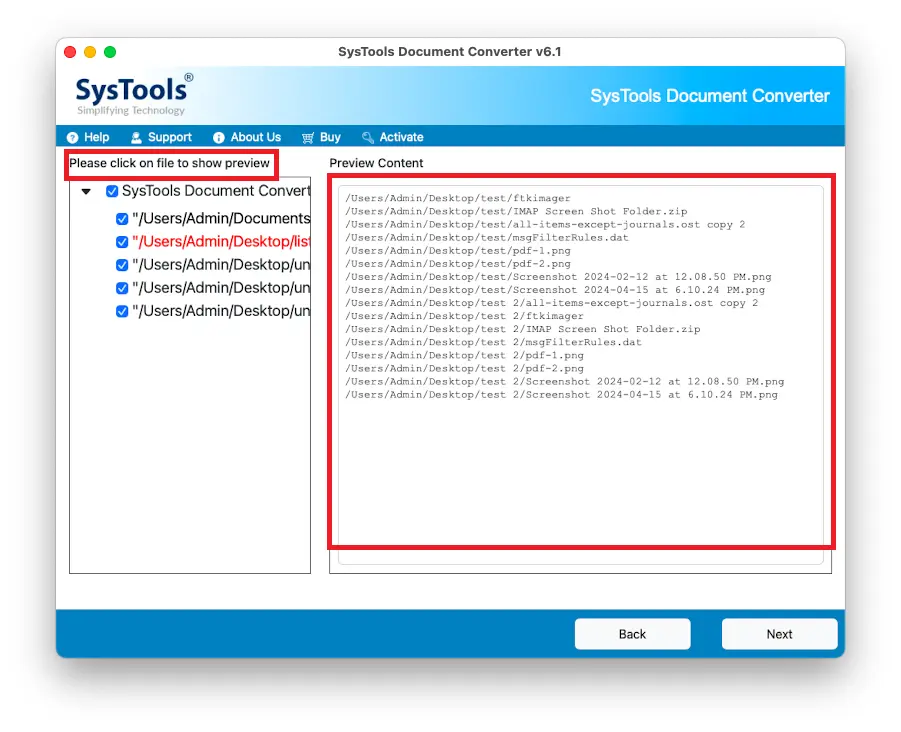Proceed with the Next button
901x732 pixels.
(779, 634)
